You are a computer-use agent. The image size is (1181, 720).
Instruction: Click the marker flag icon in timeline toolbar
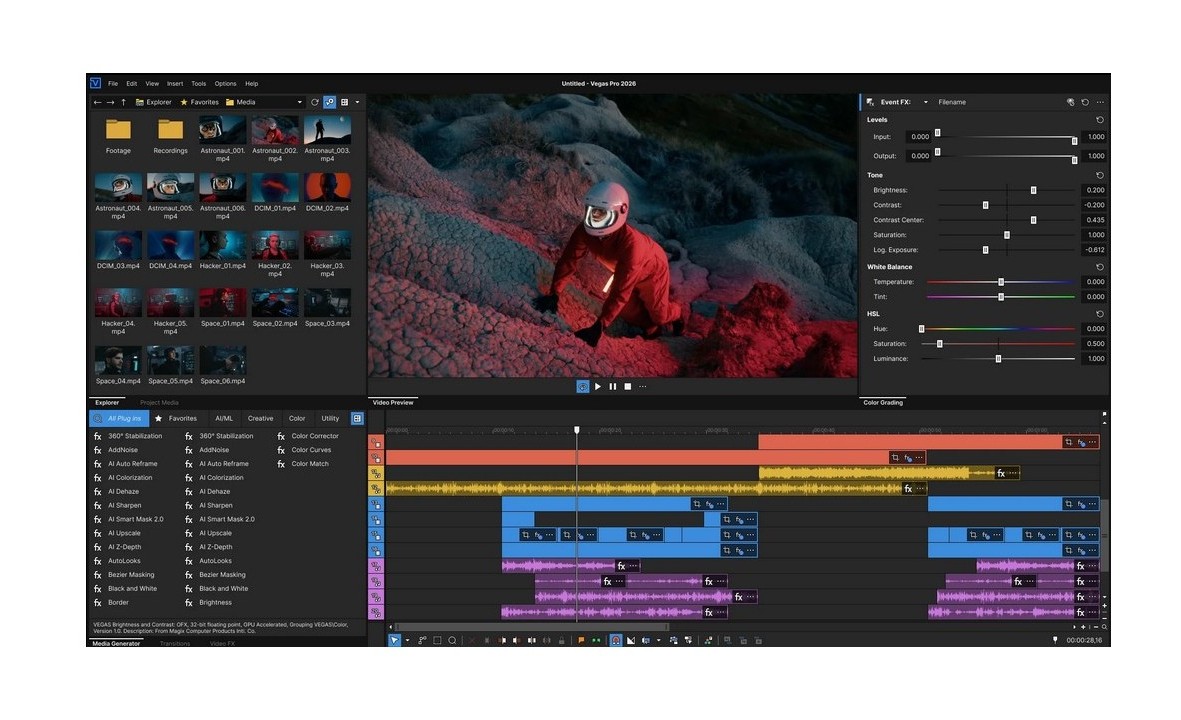point(581,641)
